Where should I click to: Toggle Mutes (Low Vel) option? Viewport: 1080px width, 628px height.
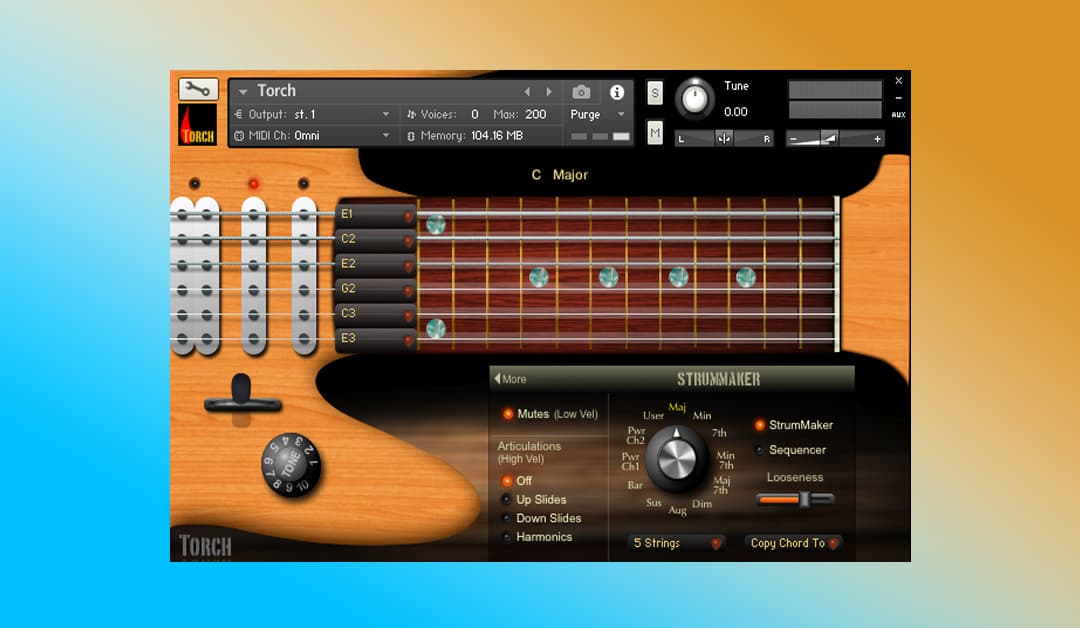508,414
